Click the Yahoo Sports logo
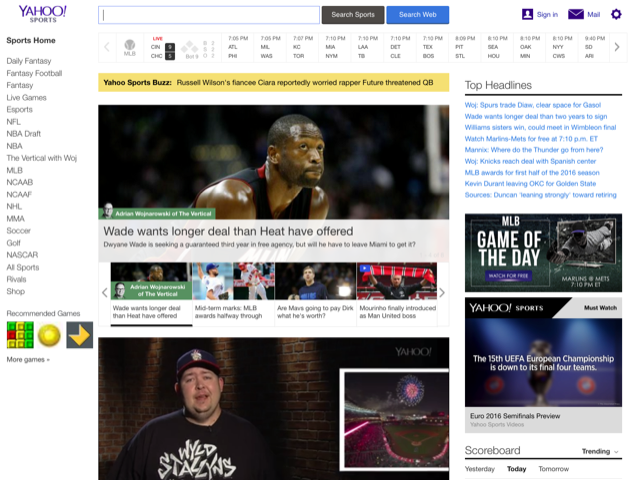640x480 pixels. (42, 14)
